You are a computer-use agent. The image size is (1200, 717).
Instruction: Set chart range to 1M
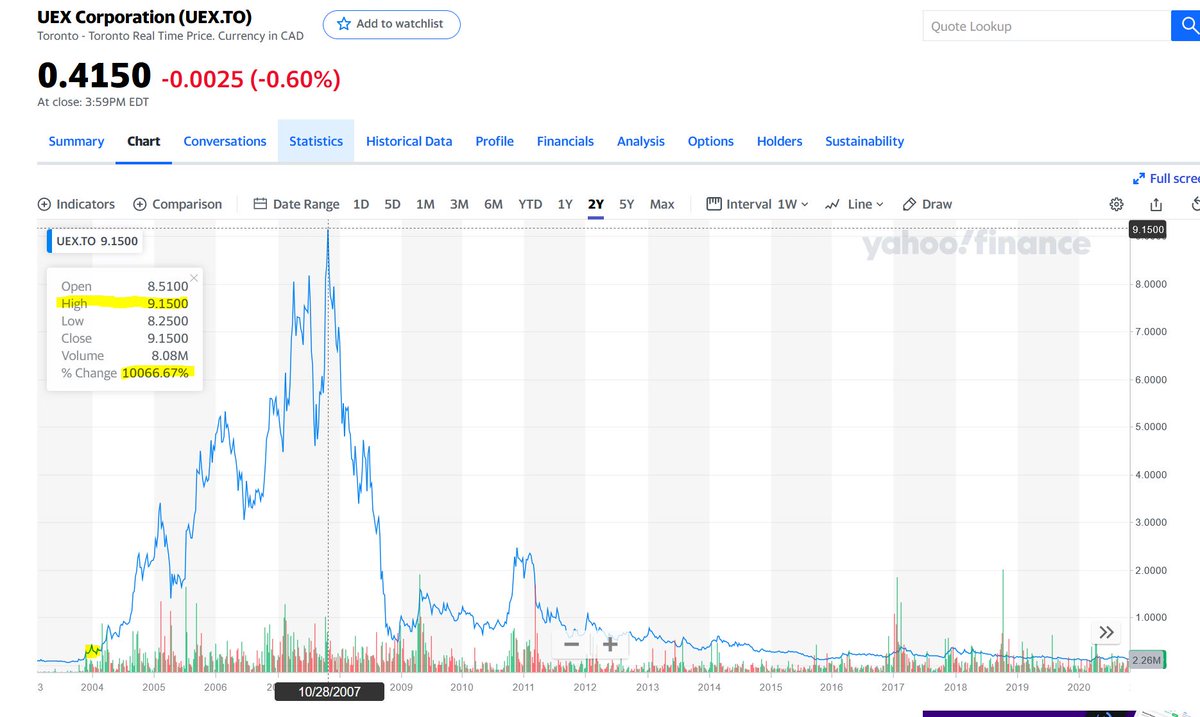click(425, 204)
